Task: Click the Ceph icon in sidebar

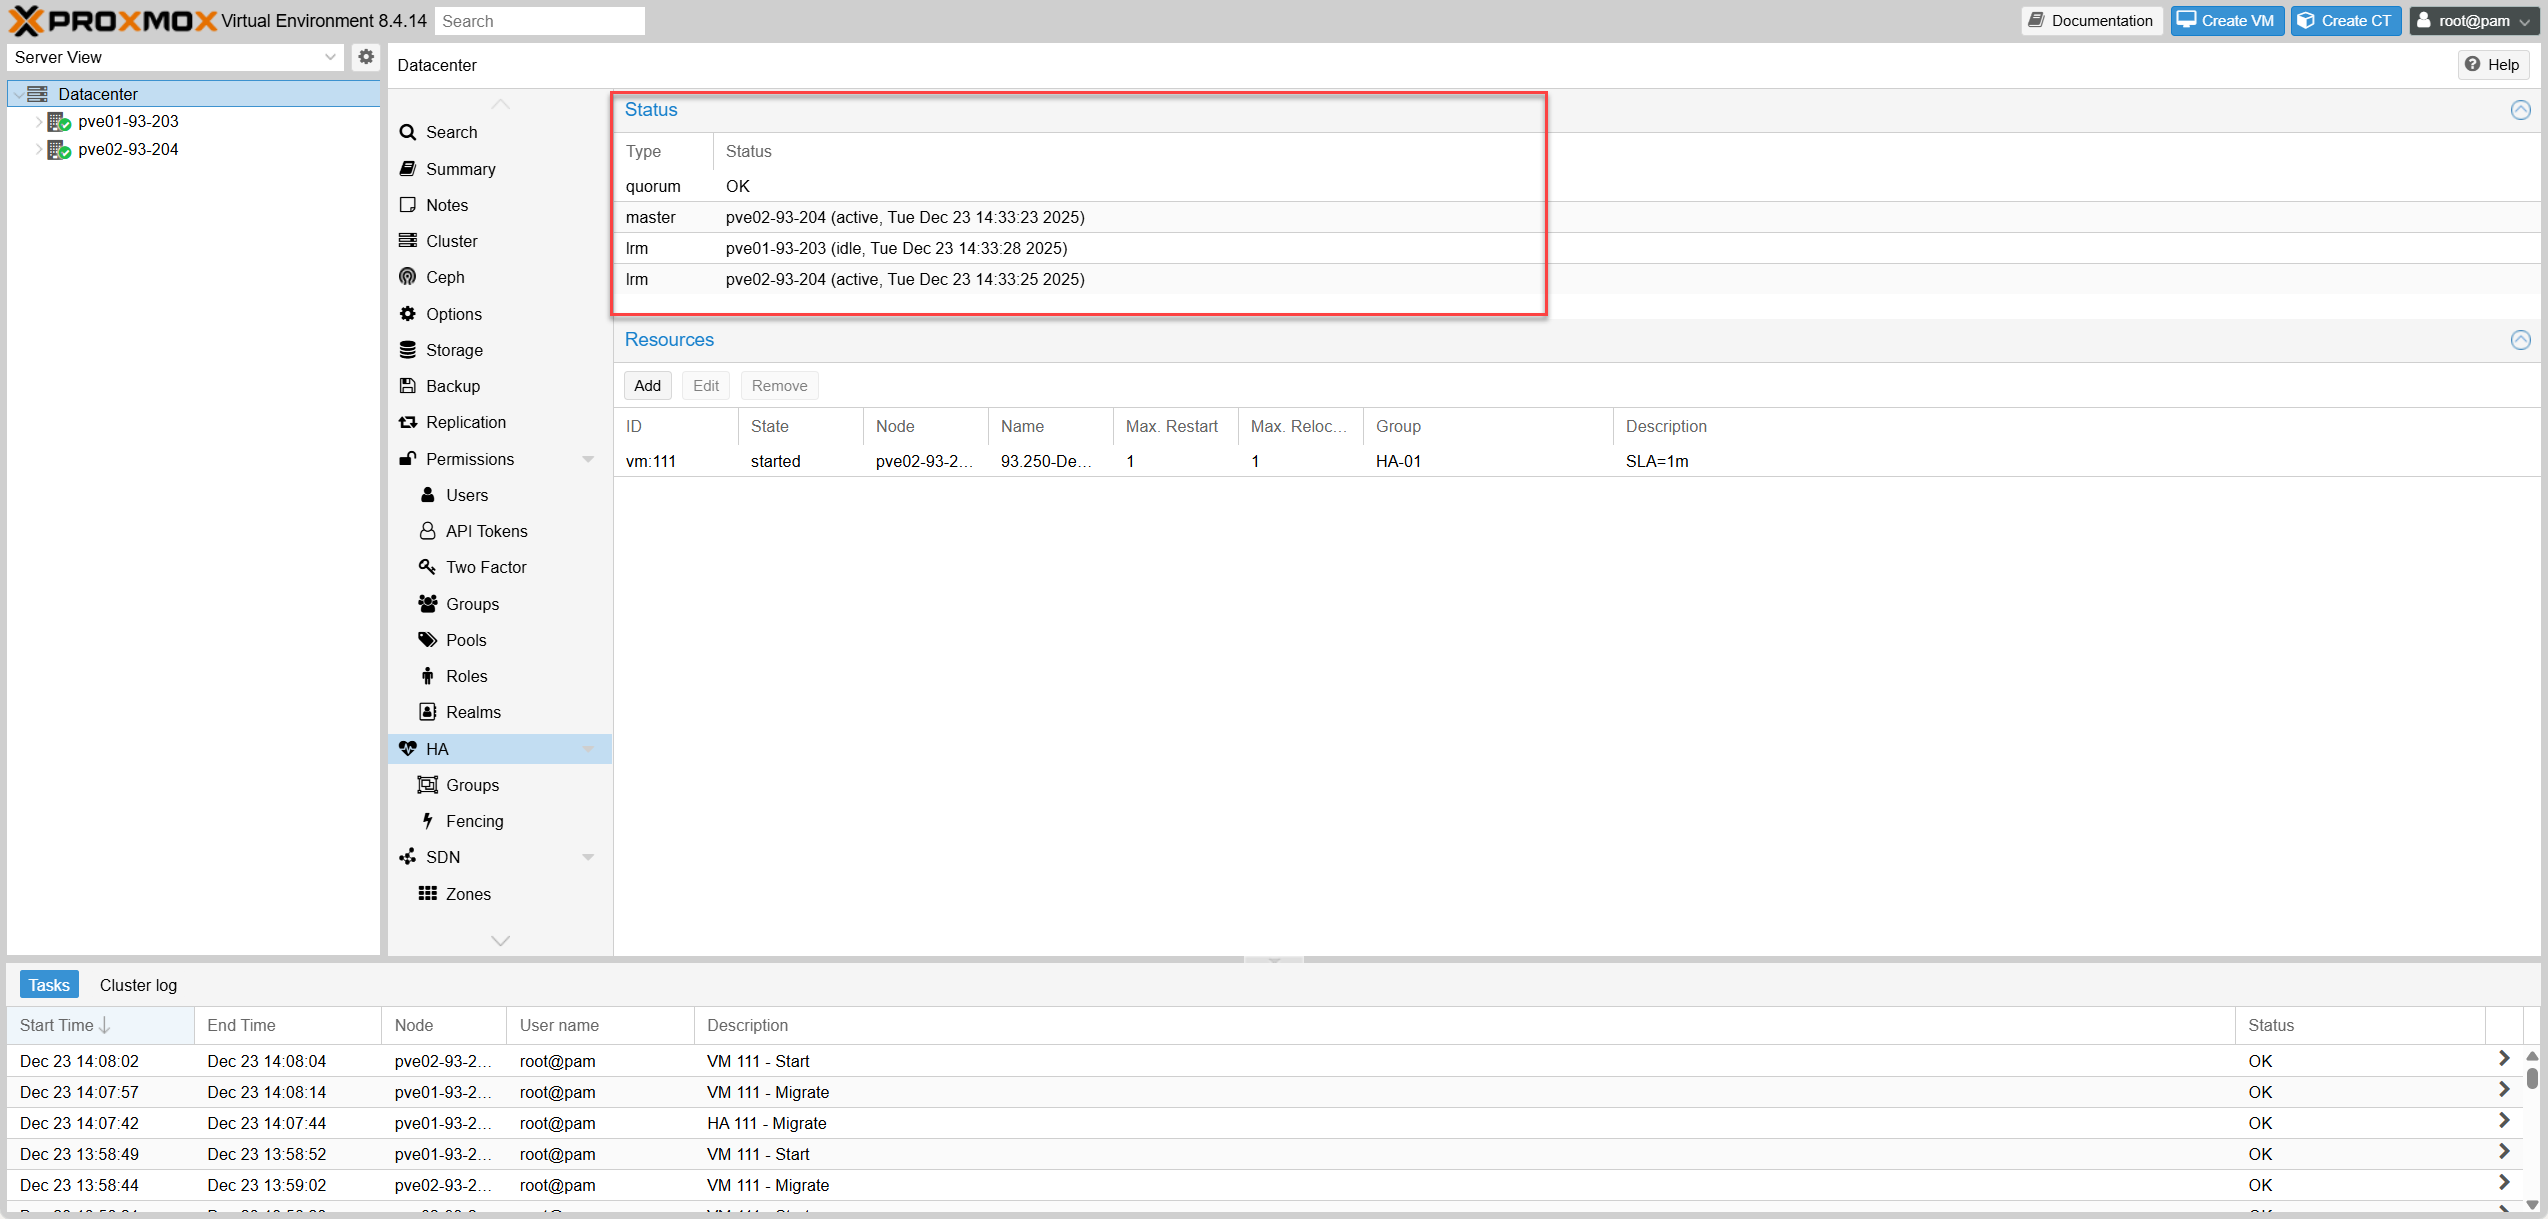Action: [408, 277]
